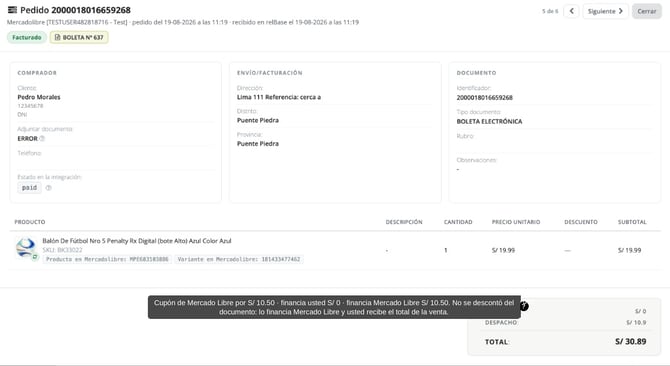Select the document identifier 2000018016659268 in the Documento card
The image size is (670, 366).
(x=485, y=98)
